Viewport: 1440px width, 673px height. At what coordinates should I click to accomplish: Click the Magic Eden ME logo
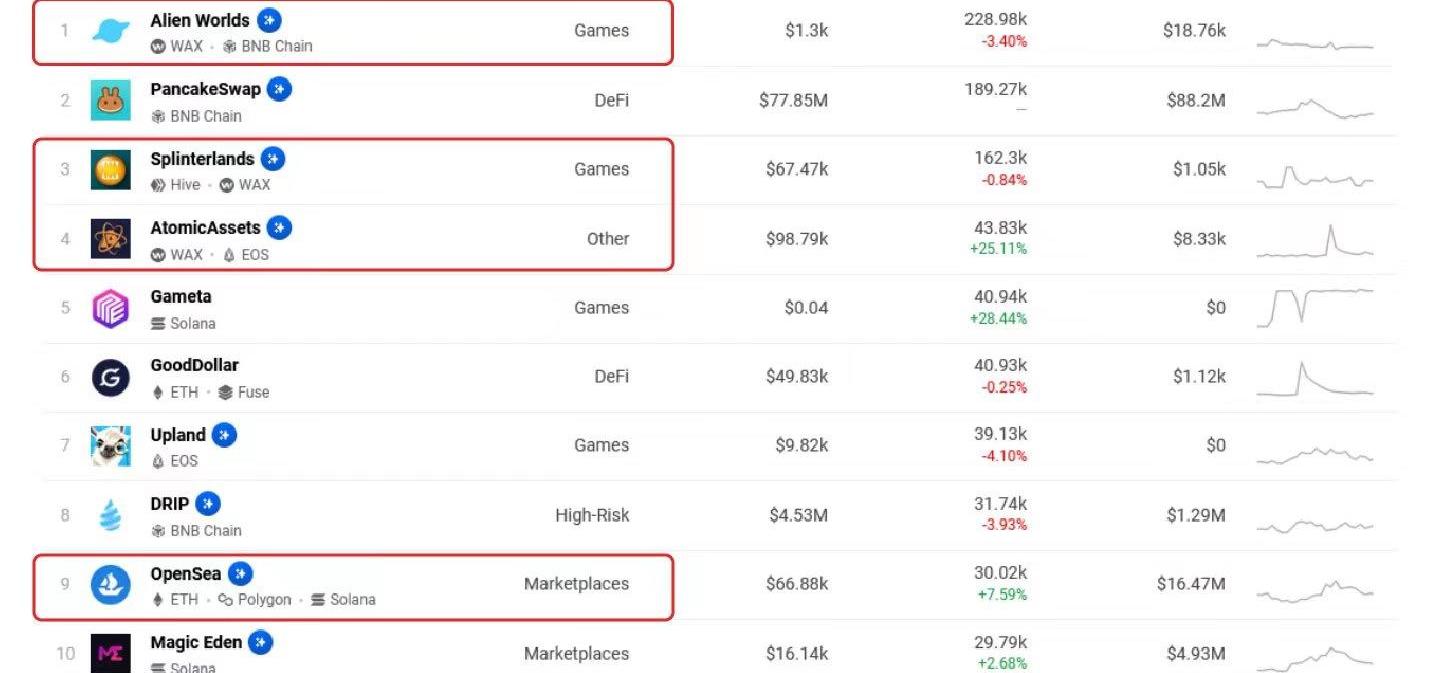tap(110, 653)
